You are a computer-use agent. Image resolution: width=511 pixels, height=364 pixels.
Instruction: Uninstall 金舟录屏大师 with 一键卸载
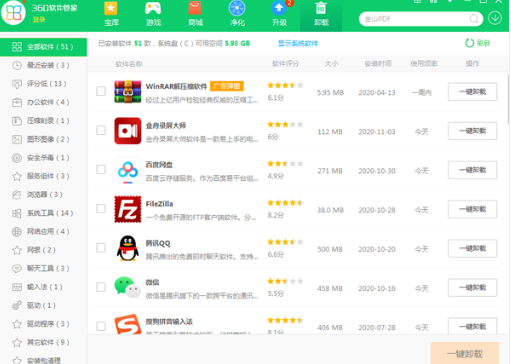[472, 131]
